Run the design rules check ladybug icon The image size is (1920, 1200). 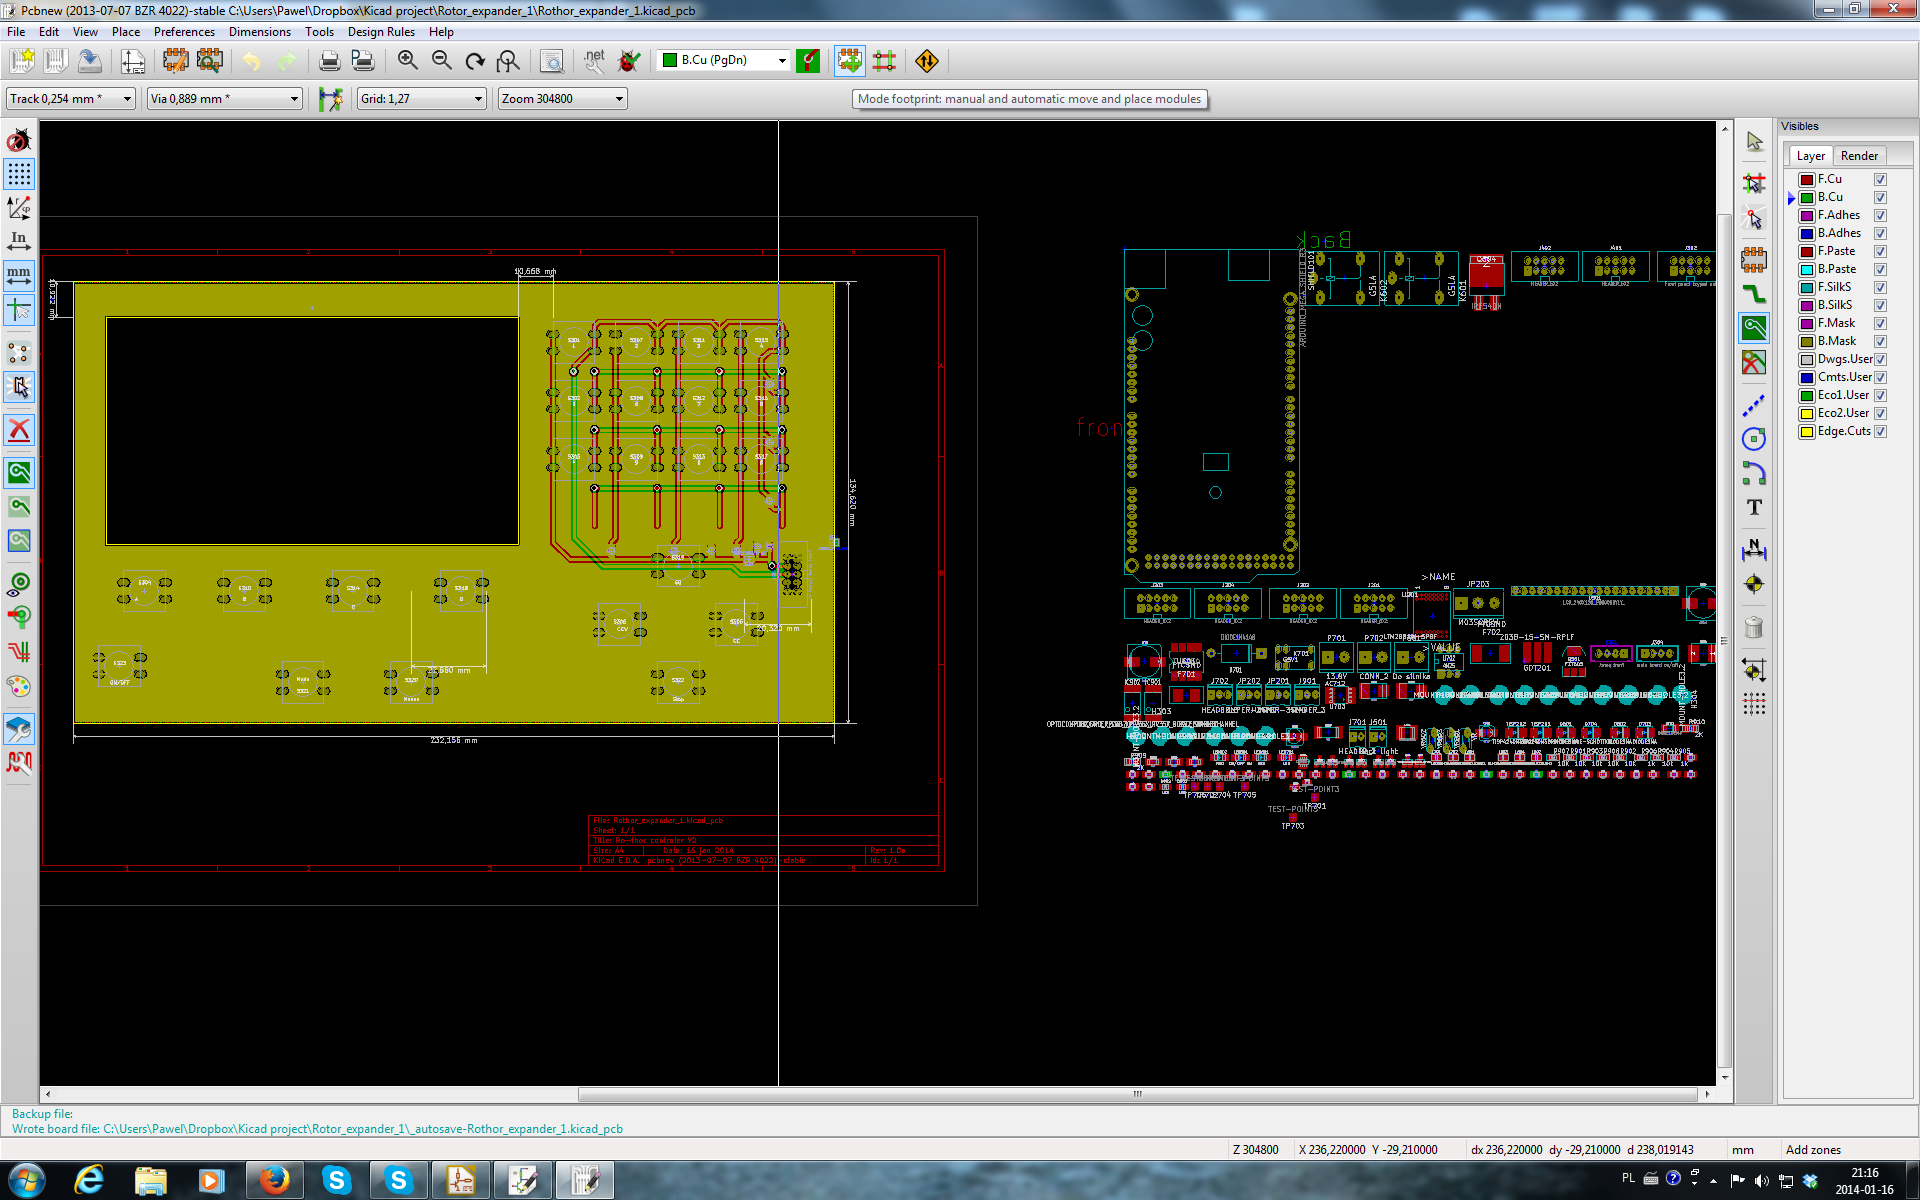[x=629, y=61]
